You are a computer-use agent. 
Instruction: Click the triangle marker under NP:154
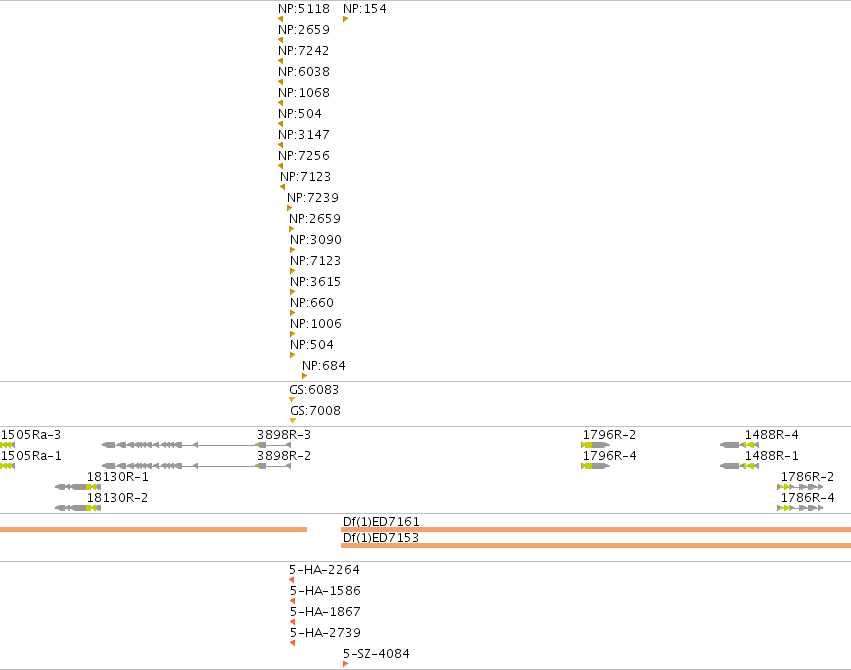pos(345,20)
